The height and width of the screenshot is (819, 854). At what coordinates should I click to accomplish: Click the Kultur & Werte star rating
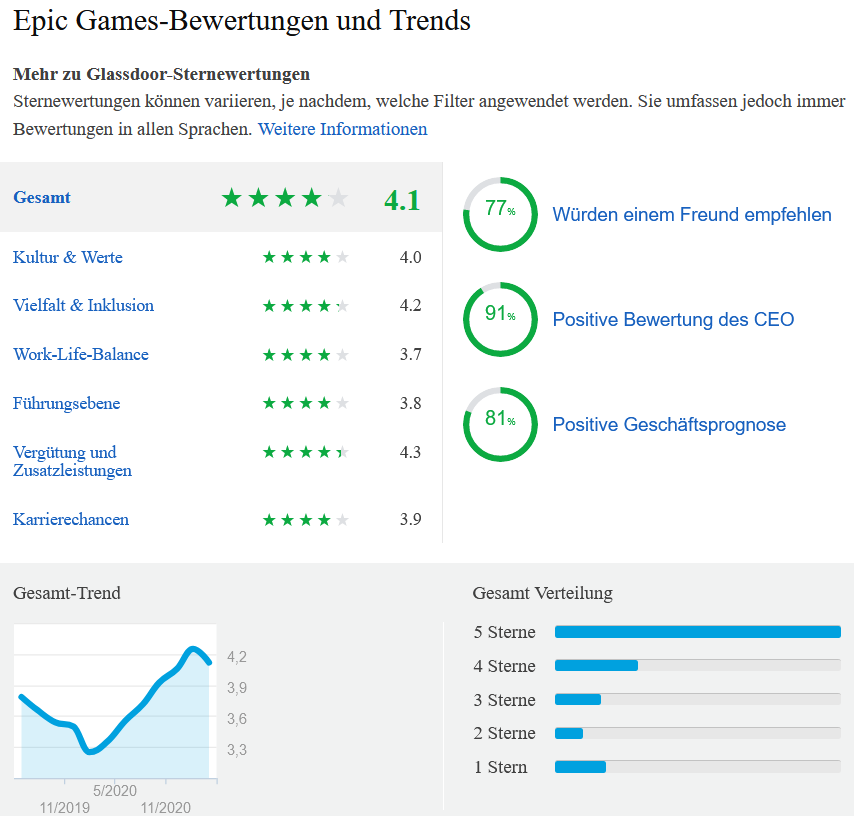[306, 257]
